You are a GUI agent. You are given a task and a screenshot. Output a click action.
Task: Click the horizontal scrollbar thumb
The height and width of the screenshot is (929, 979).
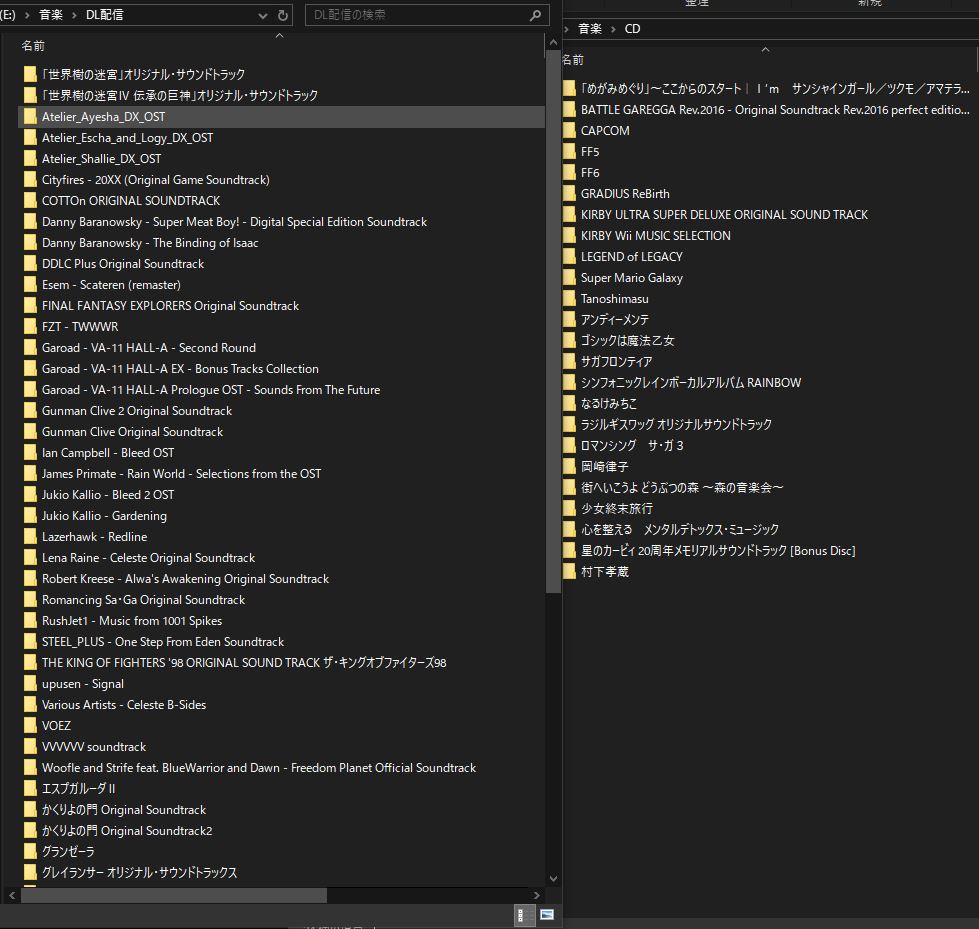click(x=174, y=895)
